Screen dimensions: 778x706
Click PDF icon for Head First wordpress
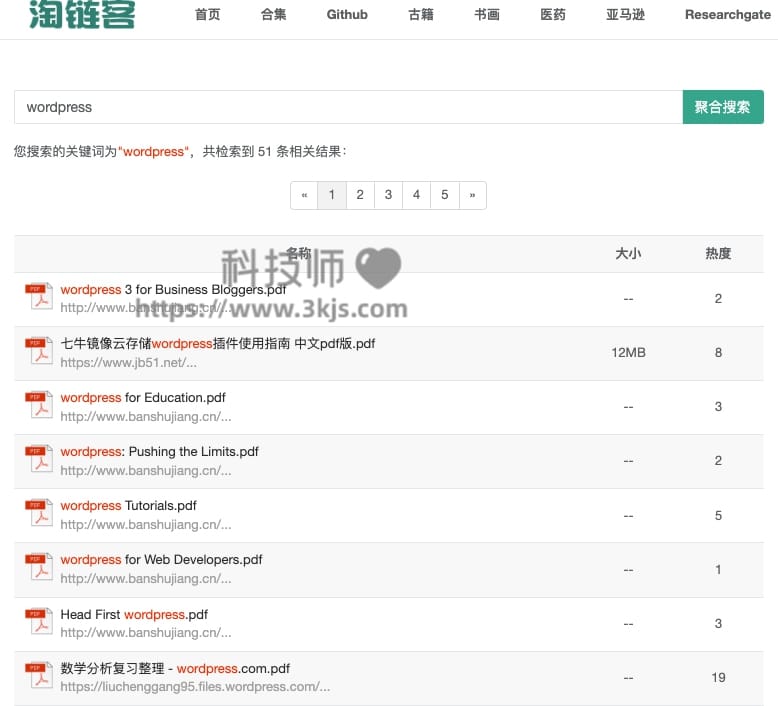click(39, 622)
